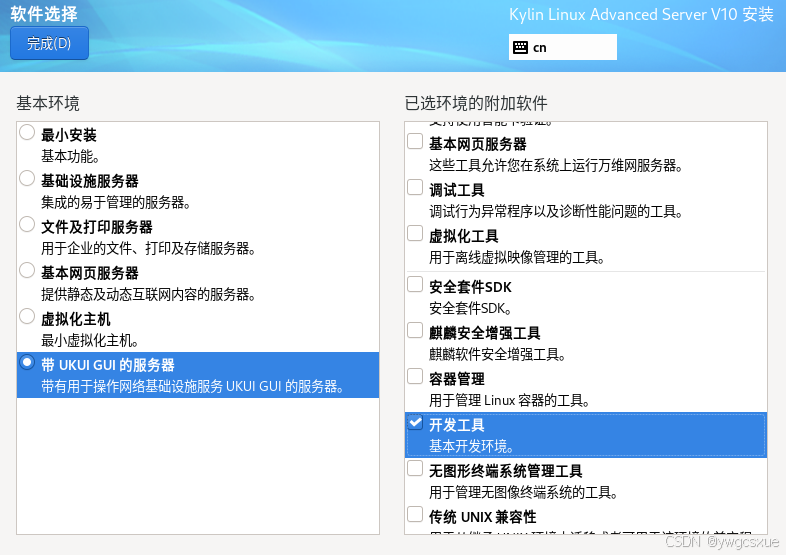786x555 pixels.
Task: Click the 已选环境的附加软件 heading
Action: click(x=476, y=103)
